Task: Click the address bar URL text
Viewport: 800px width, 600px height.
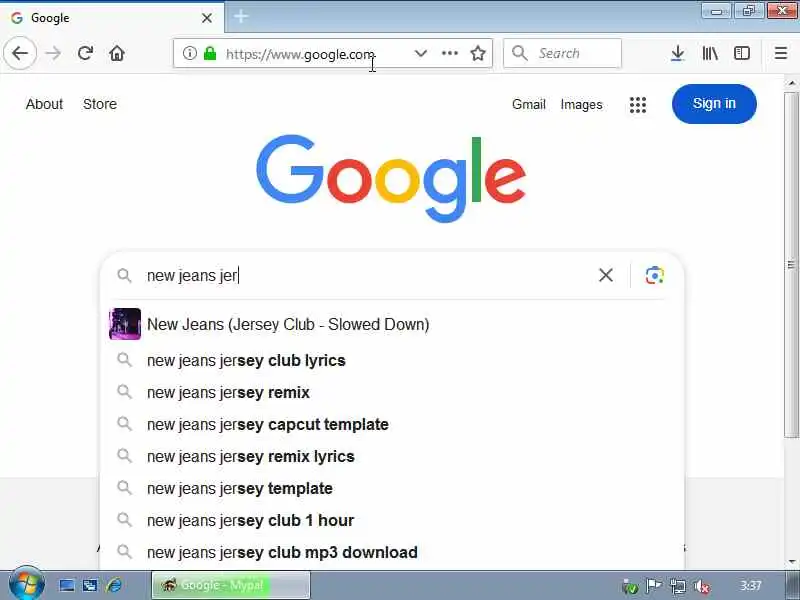Action: point(301,54)
